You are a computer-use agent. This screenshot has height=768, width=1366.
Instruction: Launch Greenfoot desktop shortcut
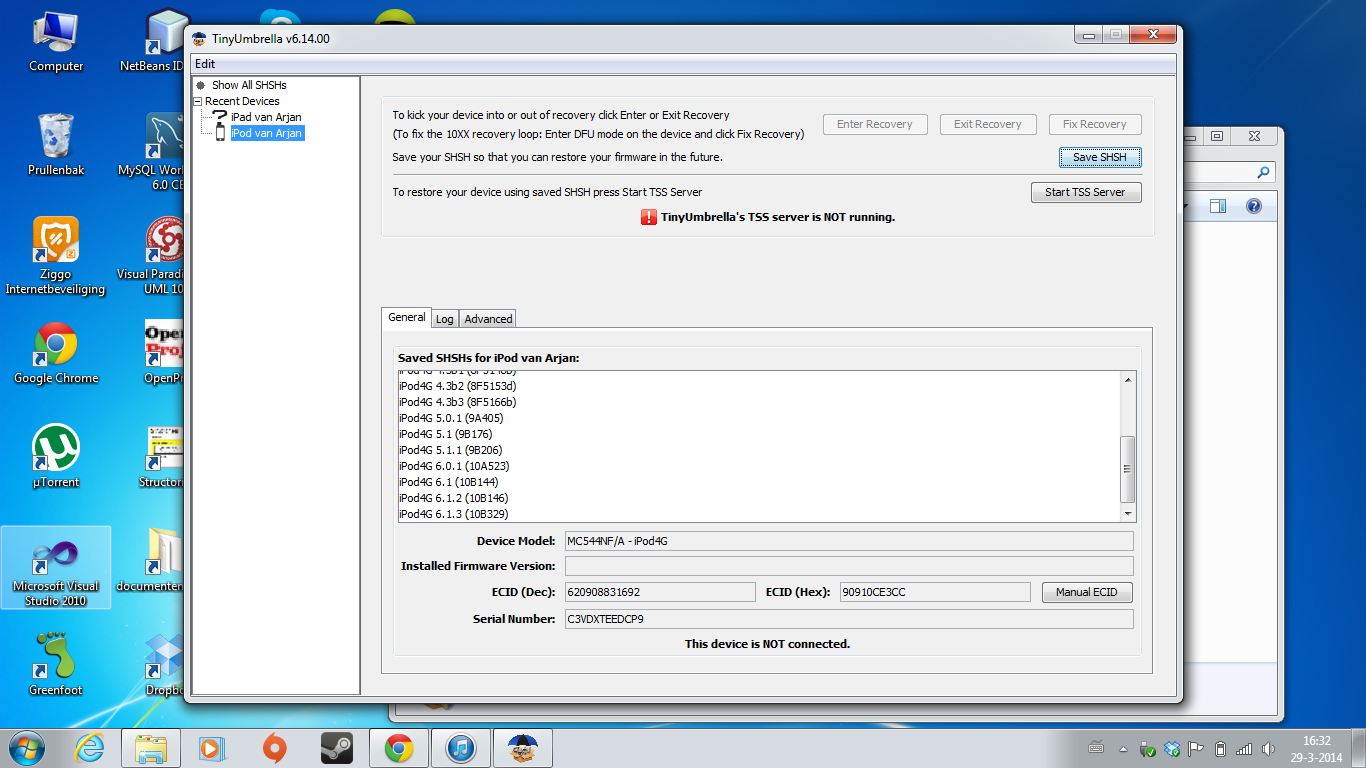(x=56, y=663)
